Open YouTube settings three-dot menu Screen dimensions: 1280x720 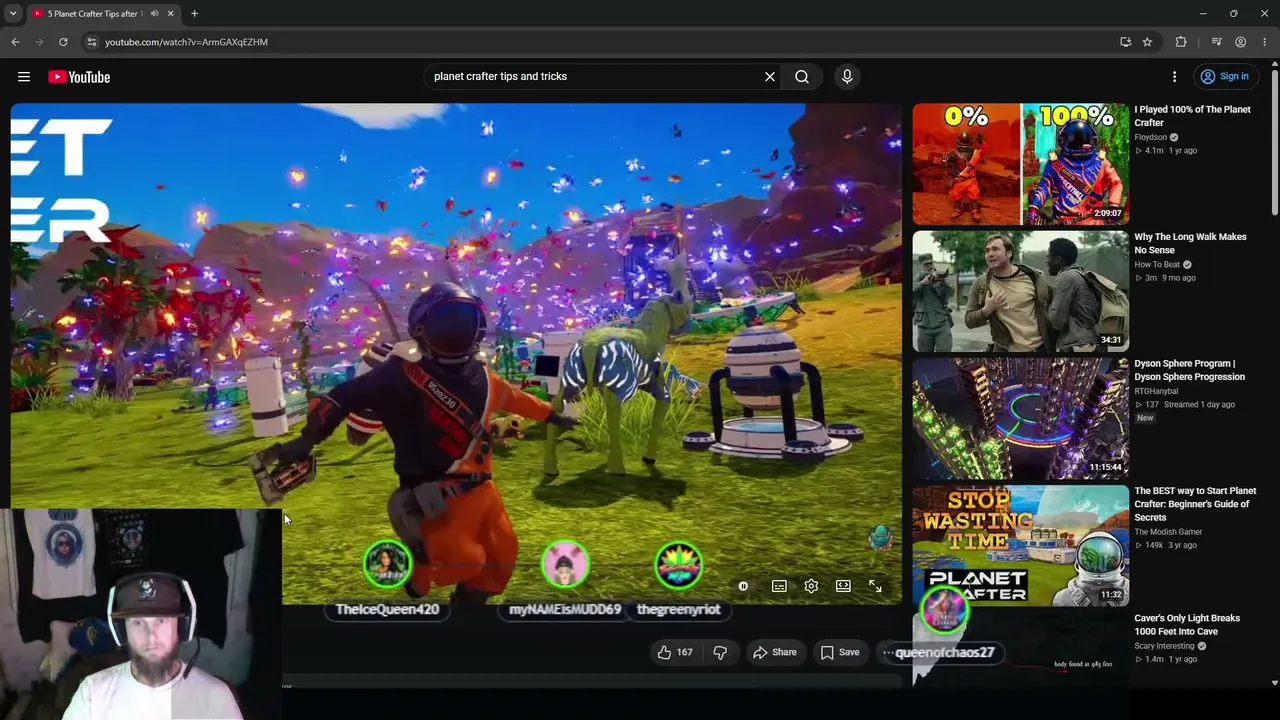coord(1175,77)
